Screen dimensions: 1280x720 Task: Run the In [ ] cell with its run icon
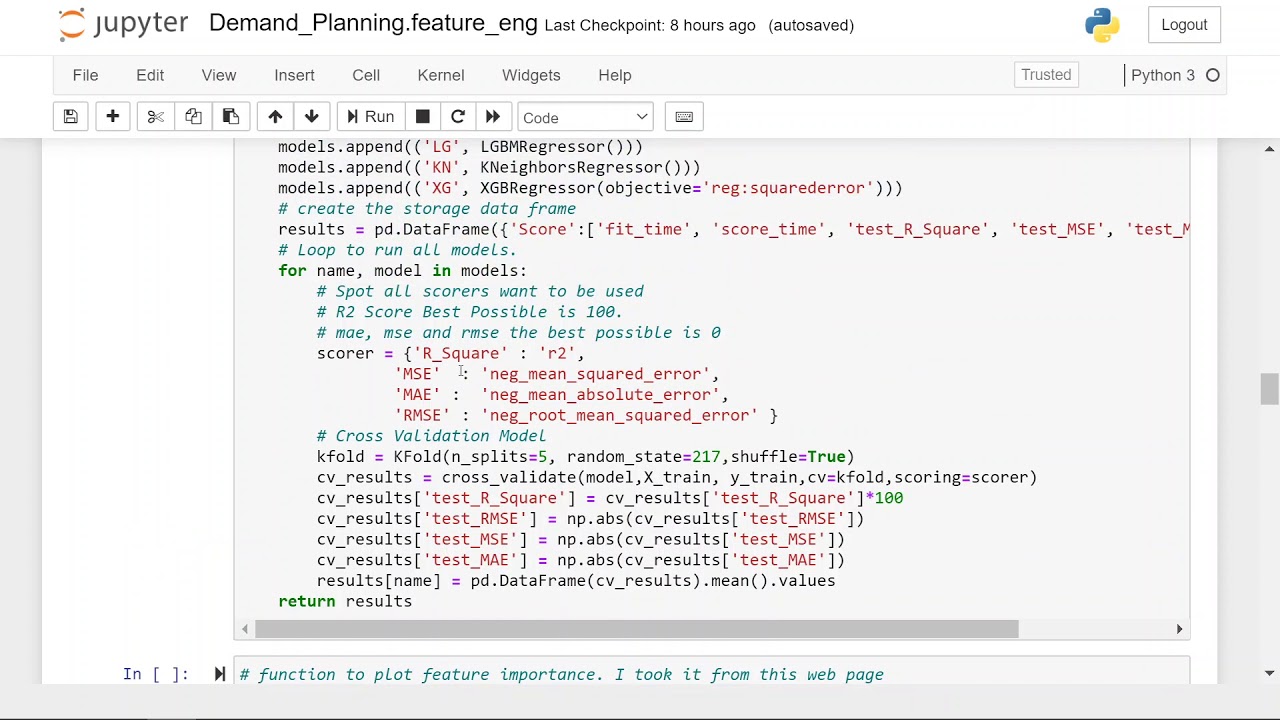[220, 674]
